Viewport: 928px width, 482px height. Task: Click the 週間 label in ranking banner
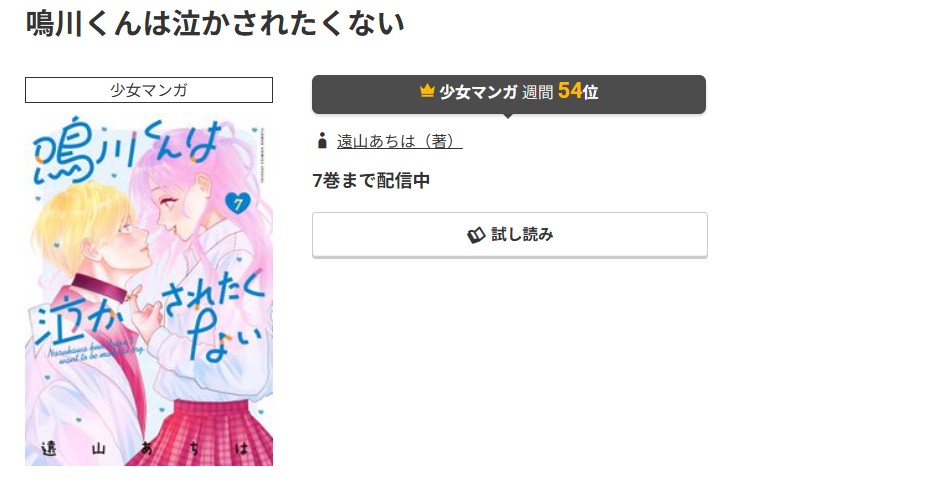(x=537, y=92)
